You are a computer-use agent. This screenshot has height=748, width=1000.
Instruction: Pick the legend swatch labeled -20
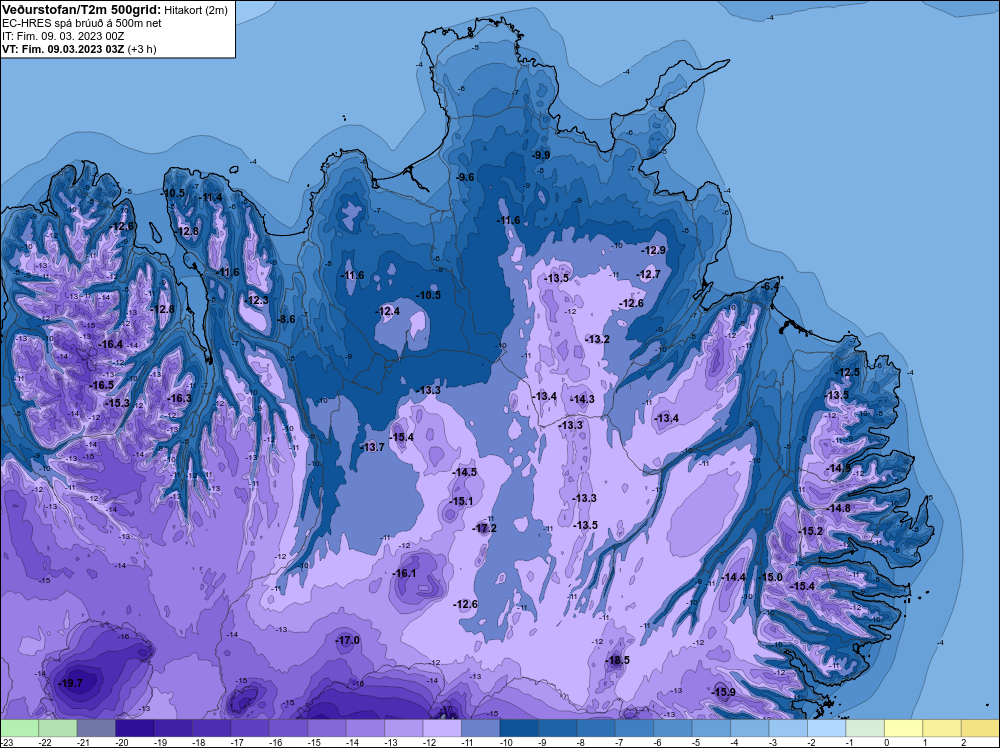[x=135, y=728]
